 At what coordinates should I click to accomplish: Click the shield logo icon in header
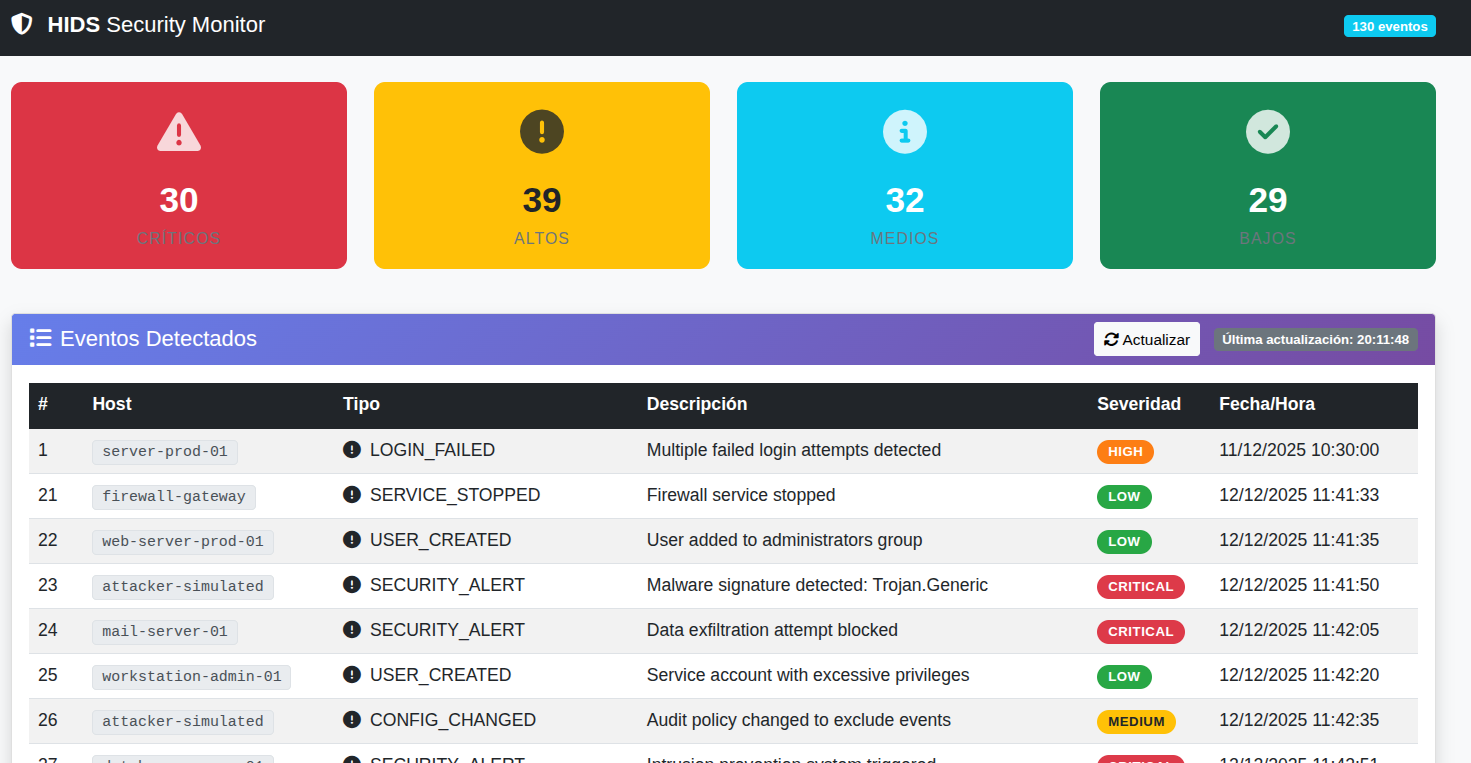click(x=22, y=25)
